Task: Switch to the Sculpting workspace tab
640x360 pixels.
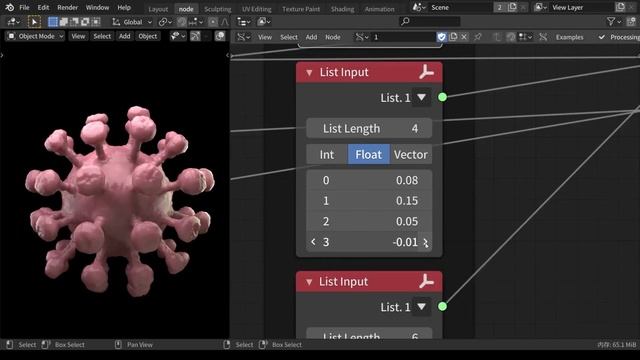Action: [x=218, y=9]
